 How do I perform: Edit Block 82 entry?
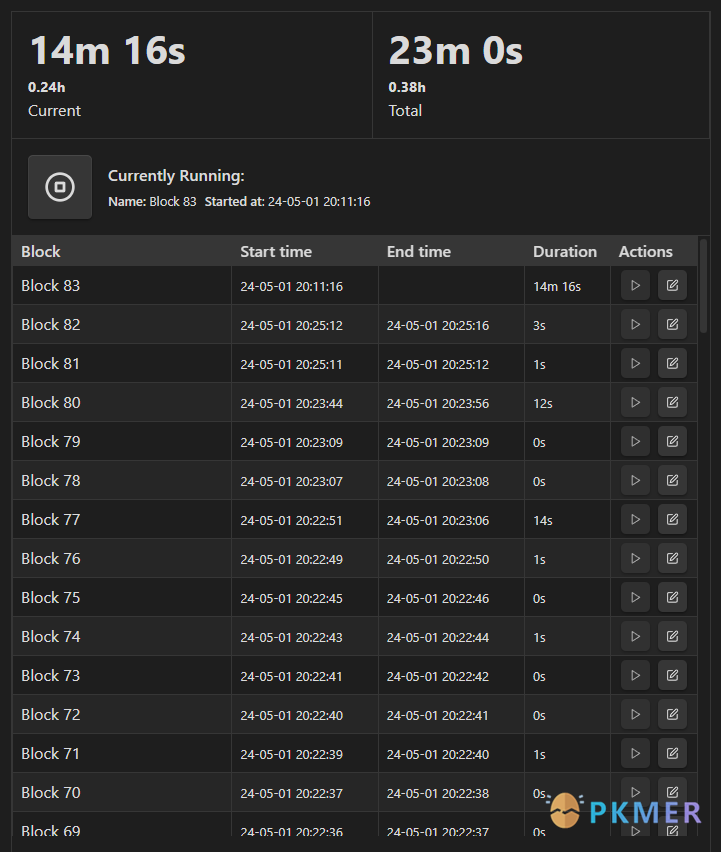[672, 324]
